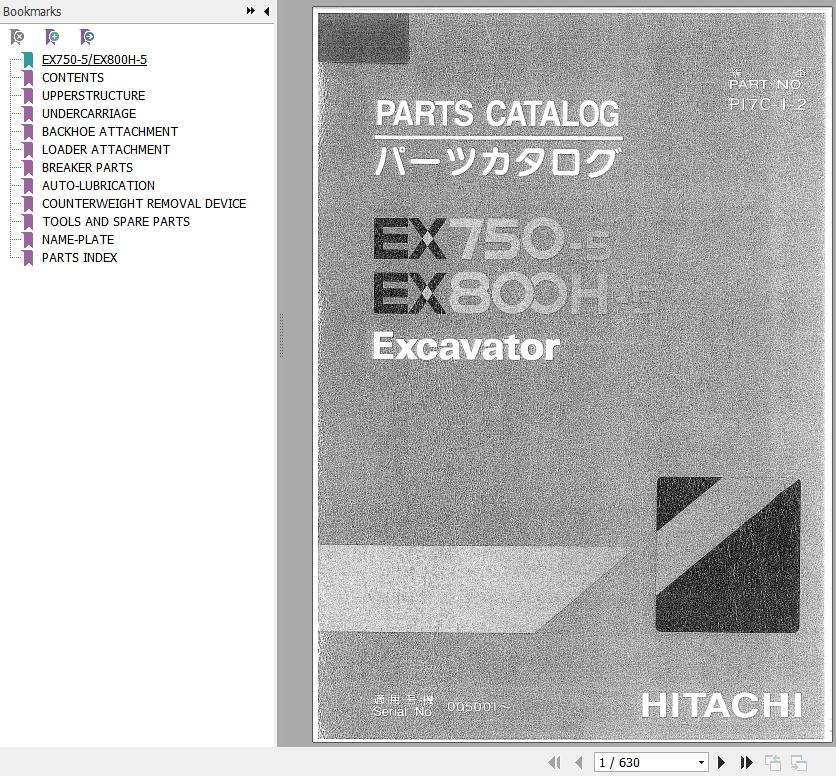Click the bookmark icon beside TOOLS AND SPARE PARTS
Screen dimensions: 836x776
click(x=28, y=222)
